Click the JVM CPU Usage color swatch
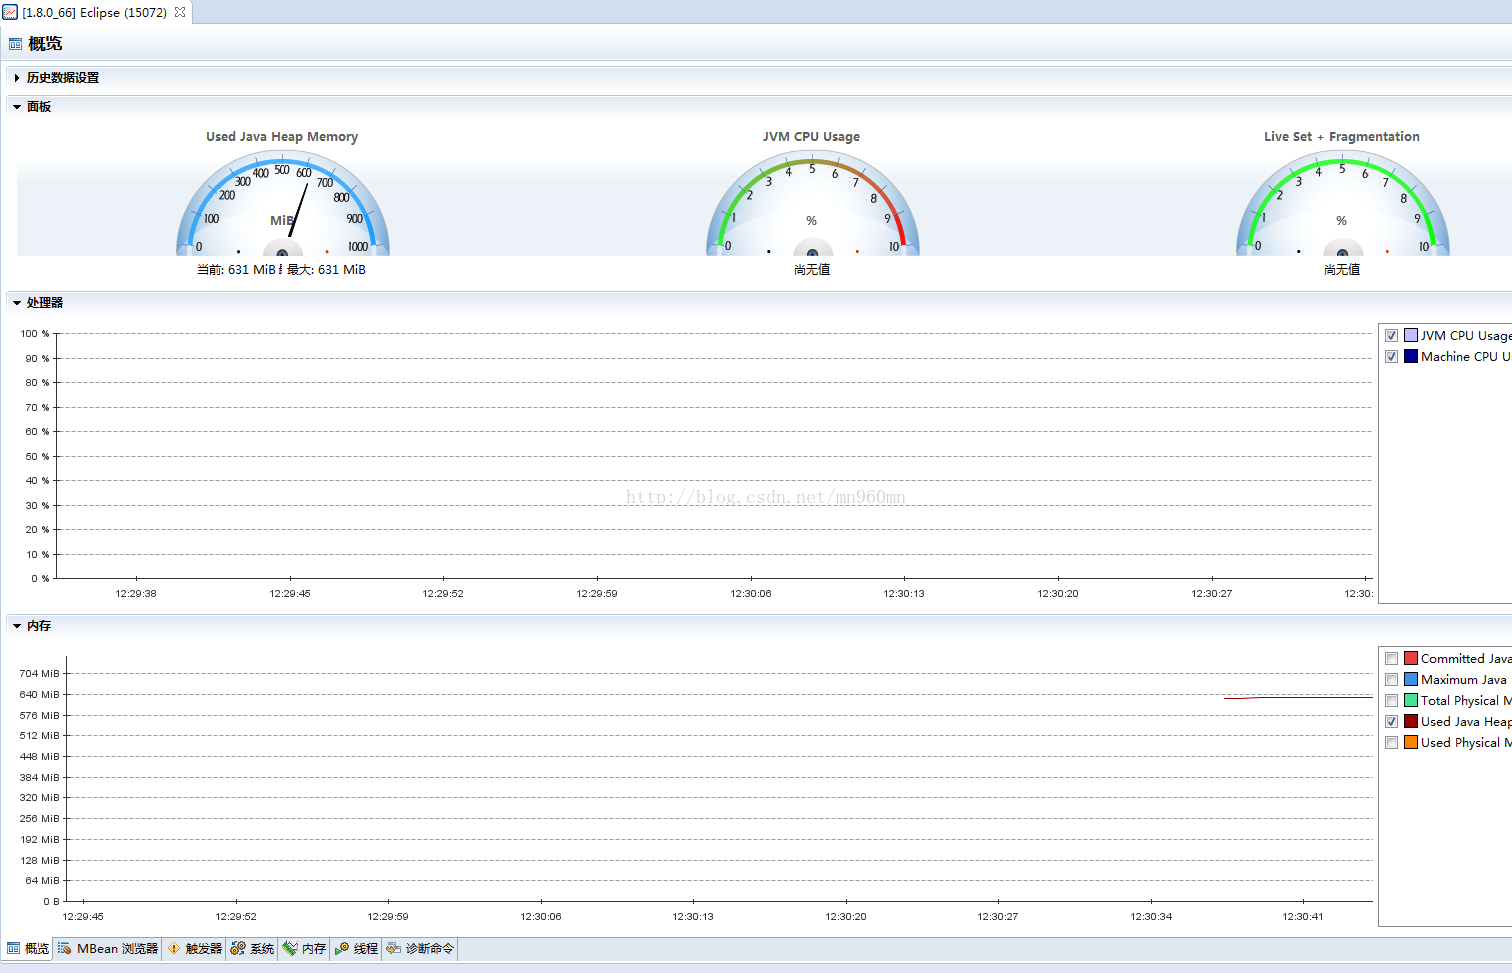 tap(1411, 336)
